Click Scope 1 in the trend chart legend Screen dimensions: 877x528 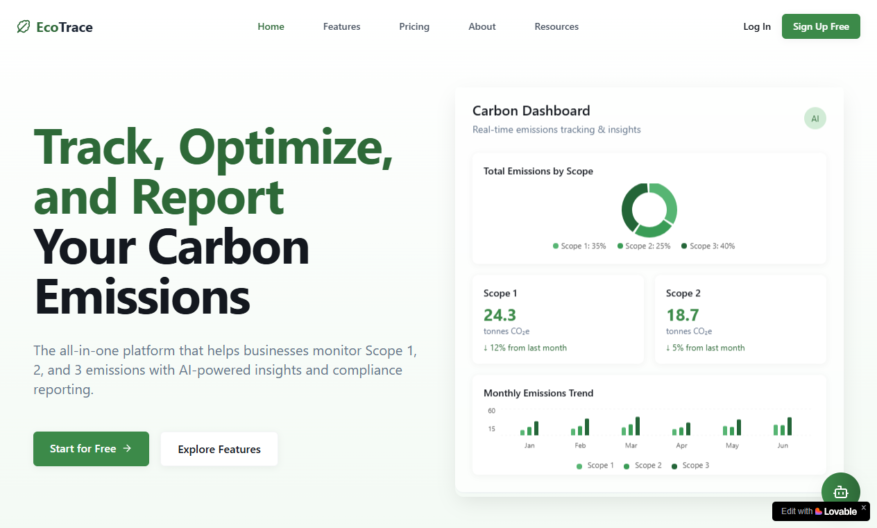pyautogui.click(x=595, y=465)
